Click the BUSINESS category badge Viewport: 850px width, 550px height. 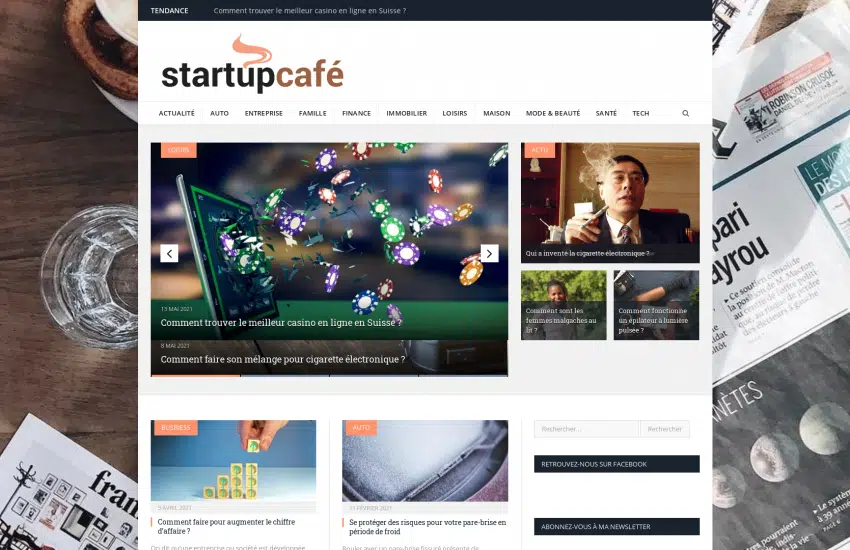tap(176, 428)
